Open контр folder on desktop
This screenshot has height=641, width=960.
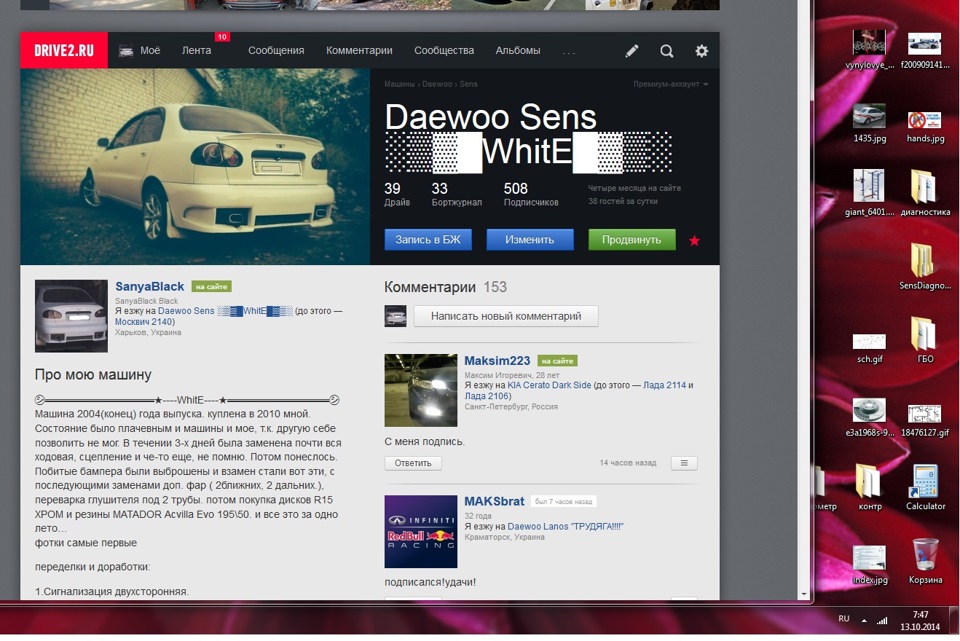[869, 487]
